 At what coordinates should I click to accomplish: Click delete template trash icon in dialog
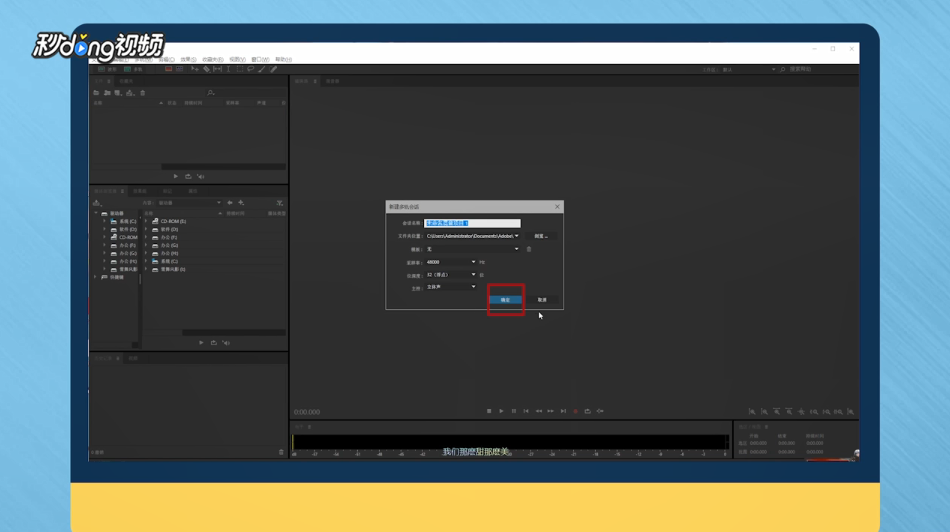(529, 249)
